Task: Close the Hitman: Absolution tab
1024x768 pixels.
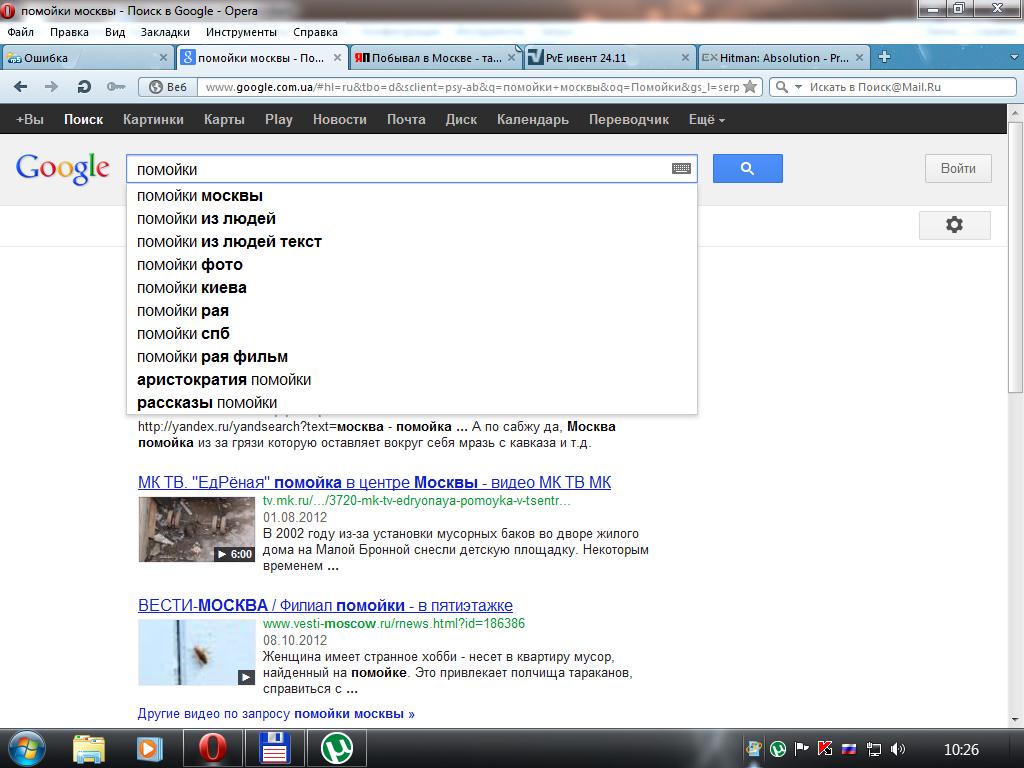Action: [859, 57]
